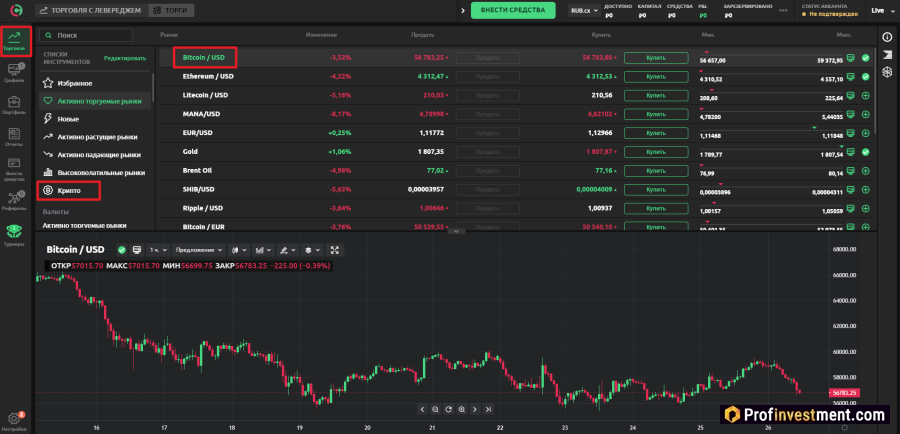The height and width of the screenshot is (434, 900).
Task: Click the market table vertical scrollbar
Action: click(875, 92)
